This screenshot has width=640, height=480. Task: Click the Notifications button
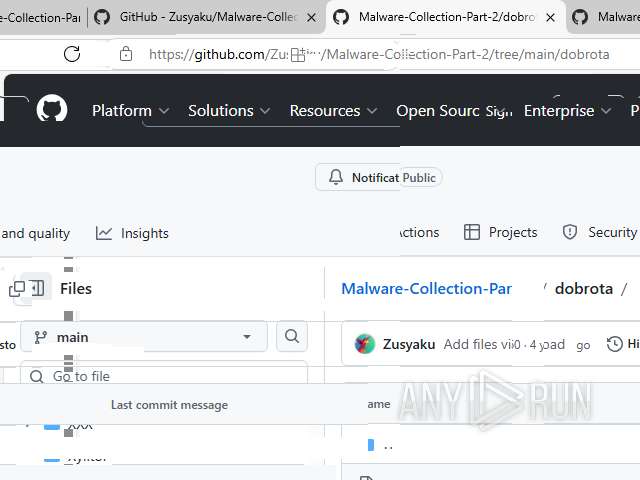(x=358, y=178)
